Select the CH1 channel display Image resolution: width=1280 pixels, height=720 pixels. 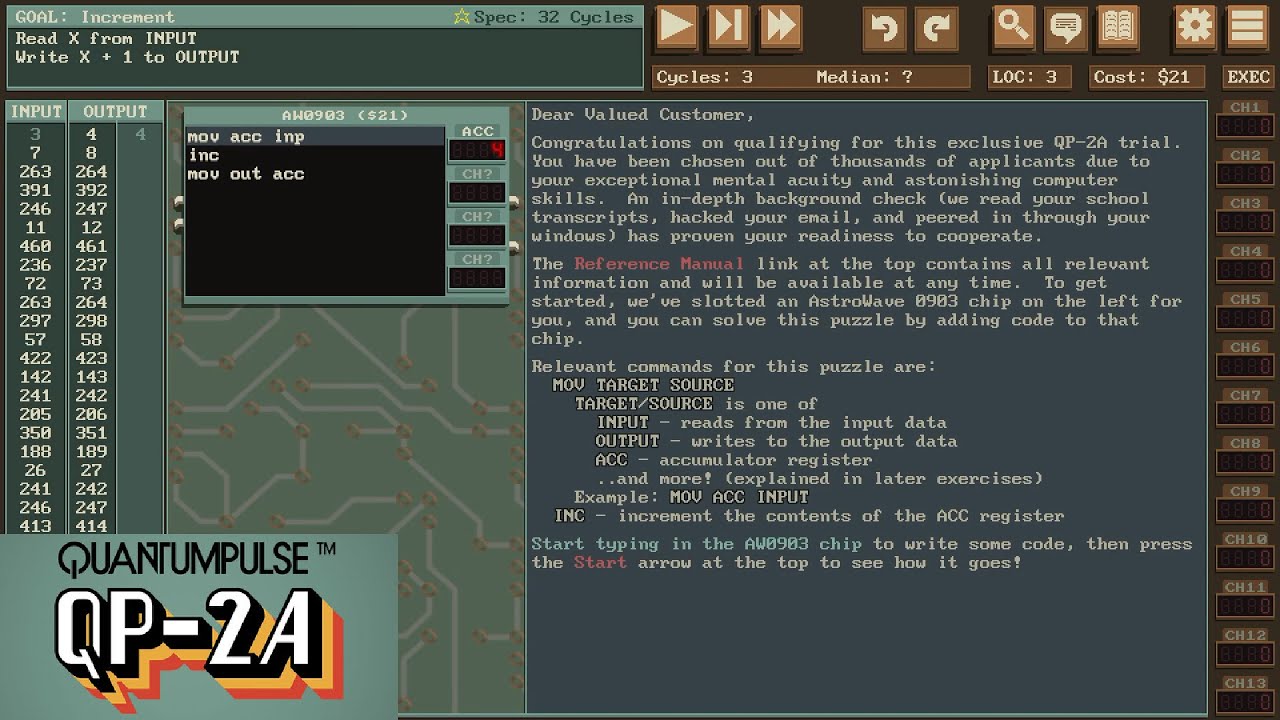point(1244,126)
